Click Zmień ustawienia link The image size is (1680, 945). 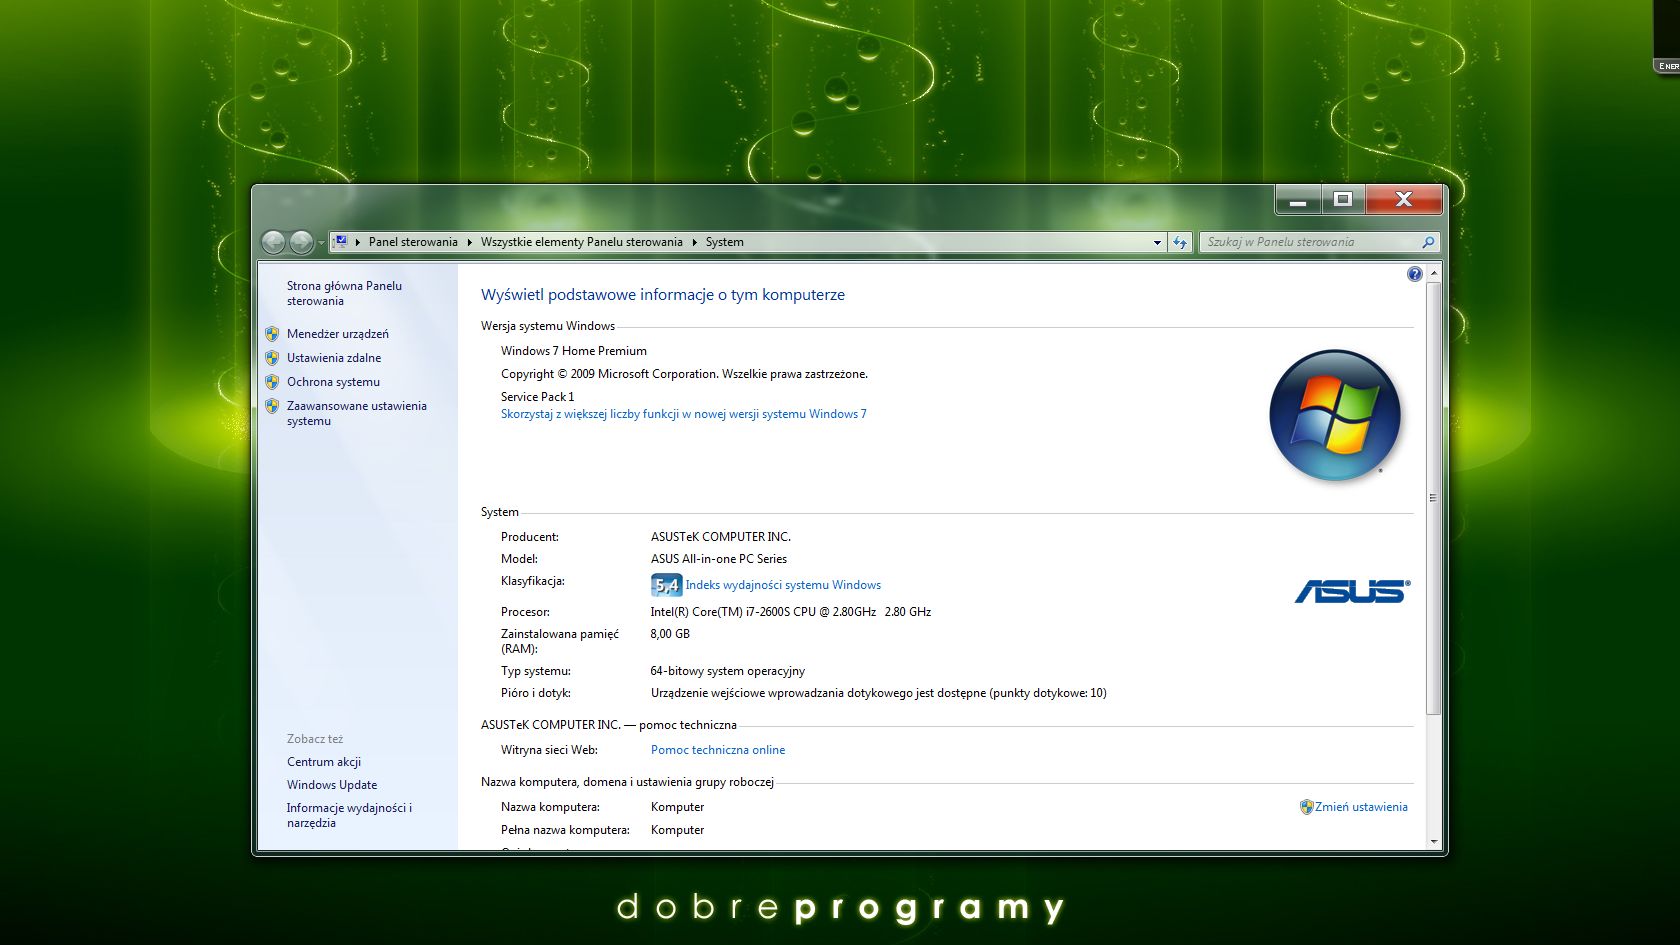[1361, 807]
